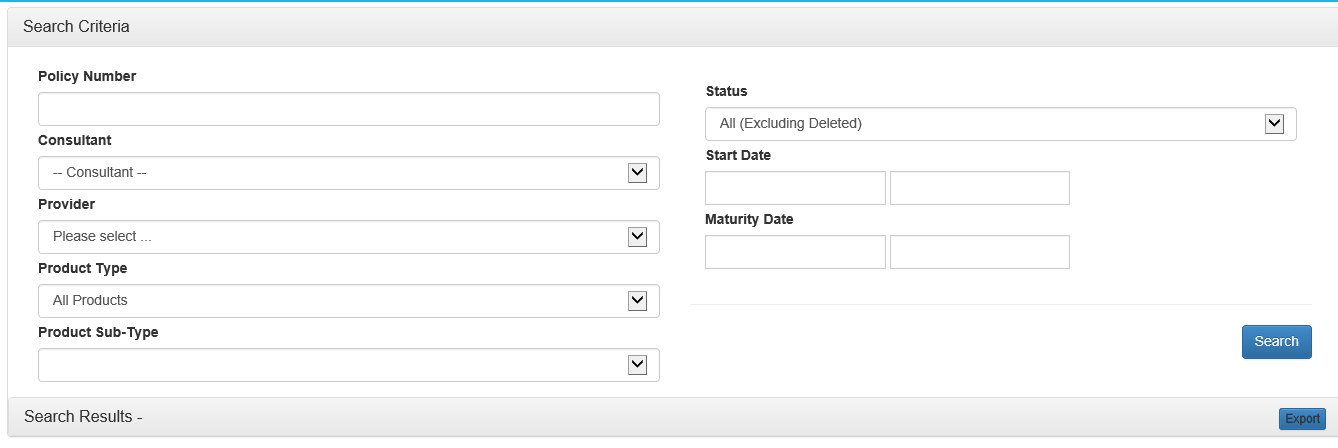The image size is (1338, 448).
Task: Focus the Policy Number text field
Action: 348,109
